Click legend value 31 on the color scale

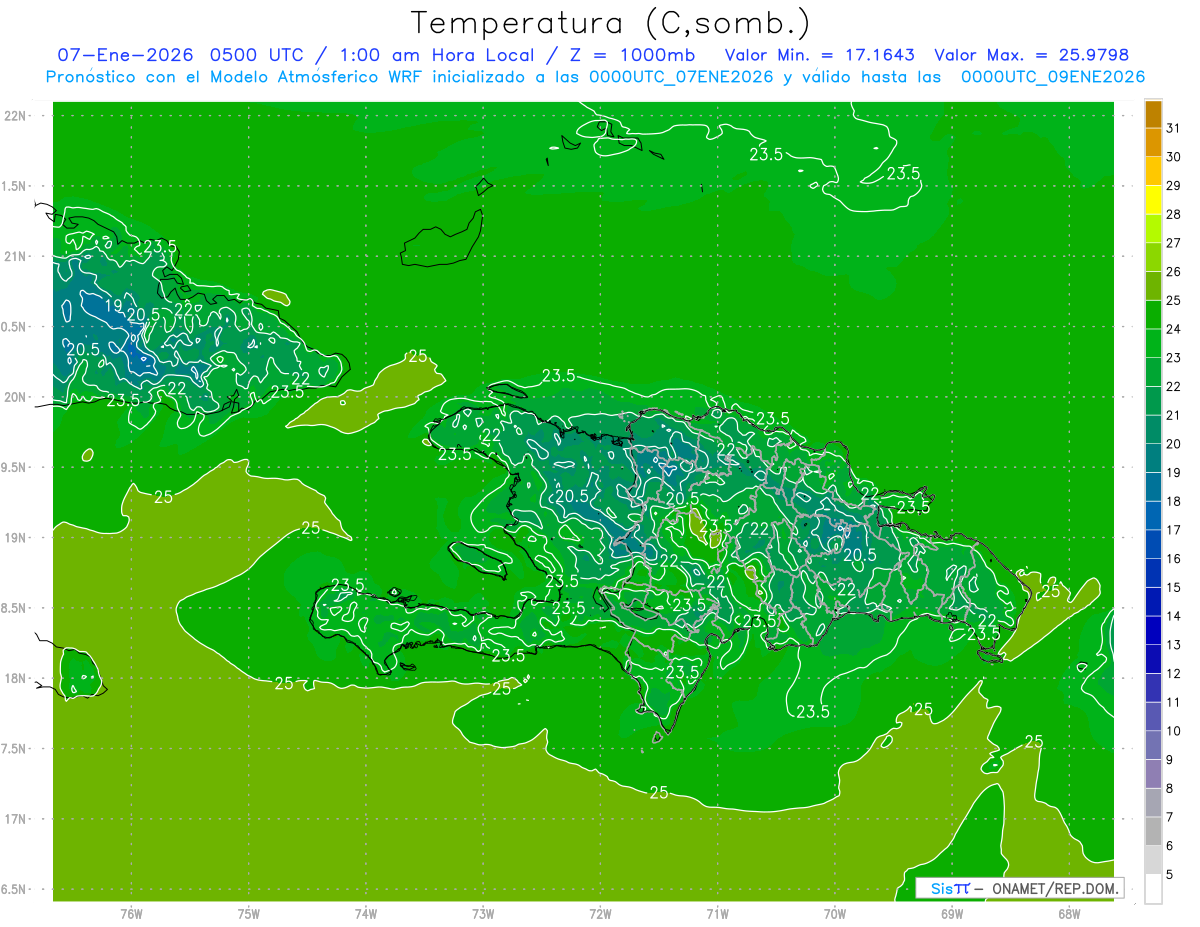point(1173,128)
